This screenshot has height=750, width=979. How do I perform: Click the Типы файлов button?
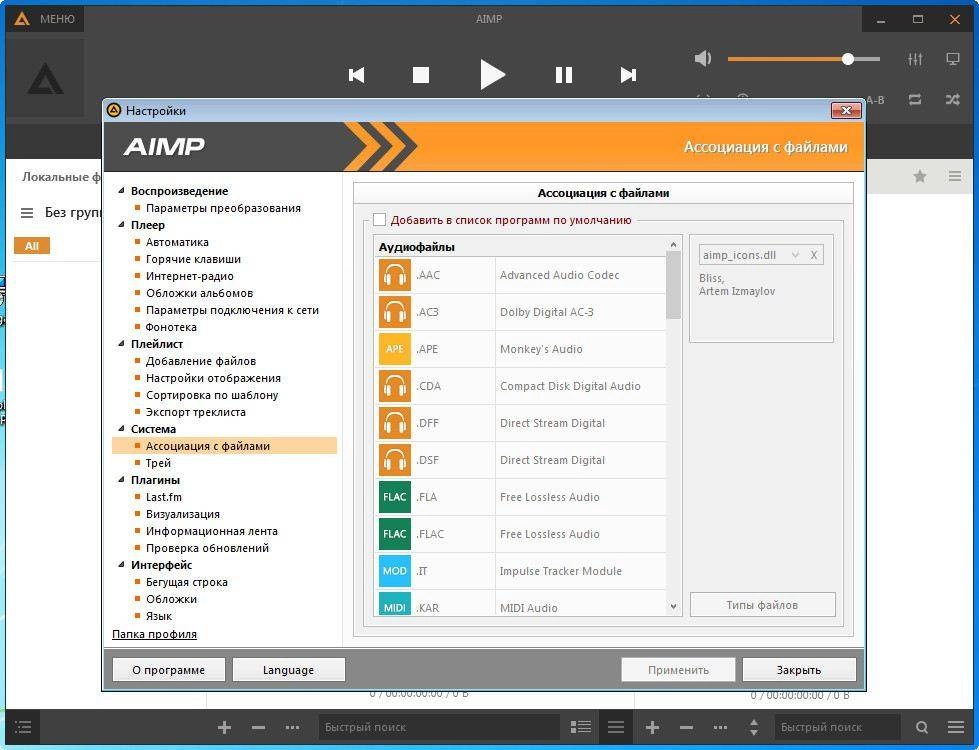(762, 605)
